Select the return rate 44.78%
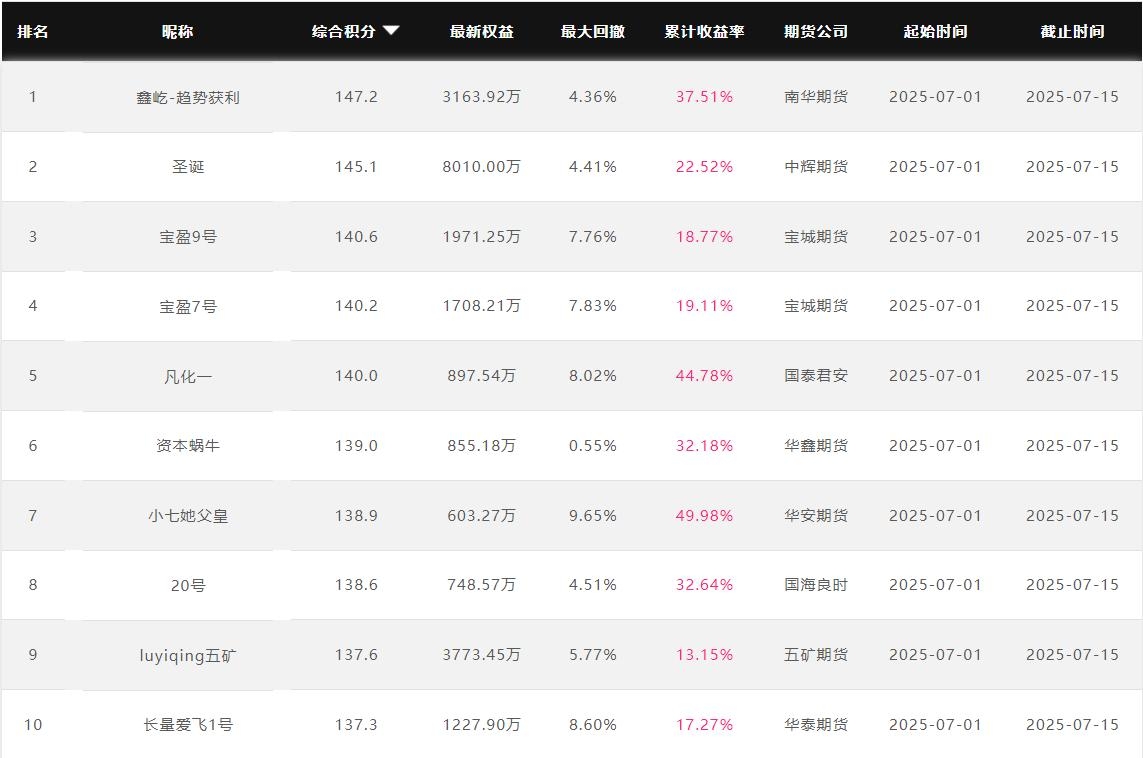 tap(704, 376)
